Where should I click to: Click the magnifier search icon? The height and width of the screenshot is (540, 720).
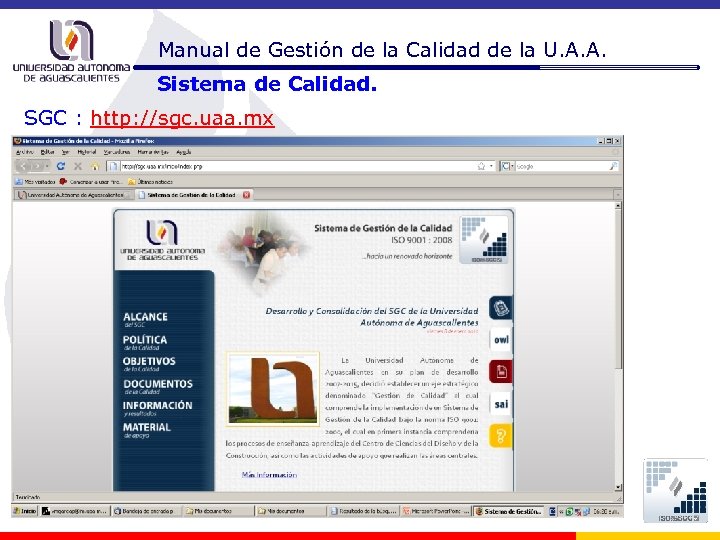point(613,166)
